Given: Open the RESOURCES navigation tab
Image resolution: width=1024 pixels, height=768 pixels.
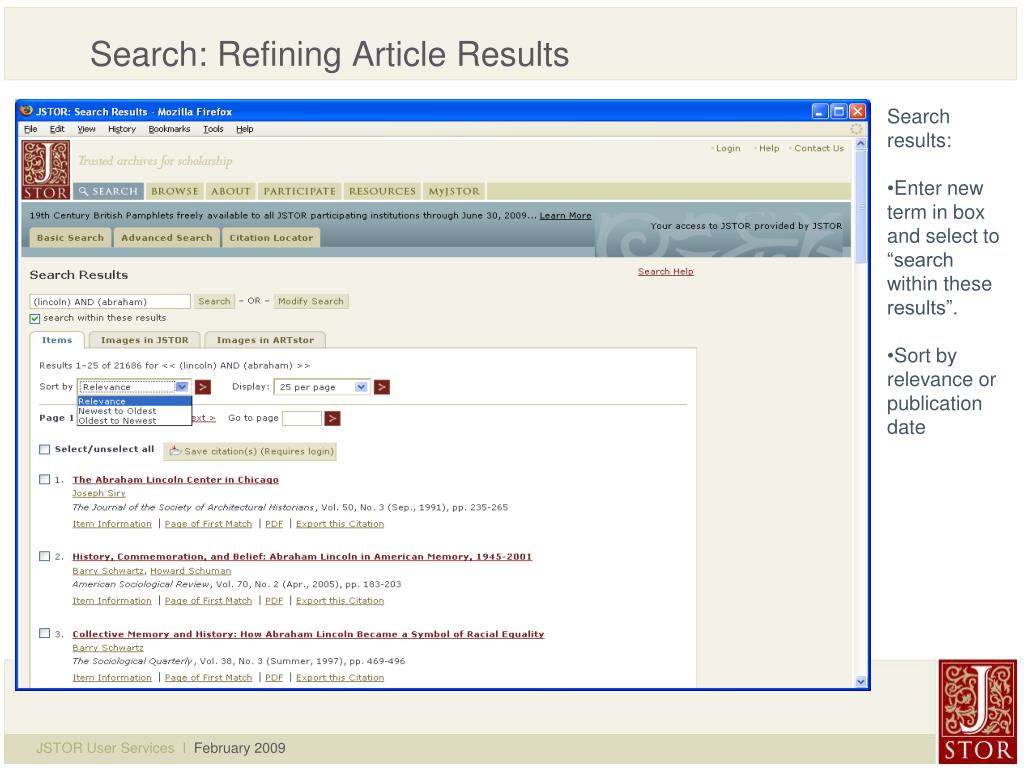Looking at the screenshot, I should (x=382, y=191).
